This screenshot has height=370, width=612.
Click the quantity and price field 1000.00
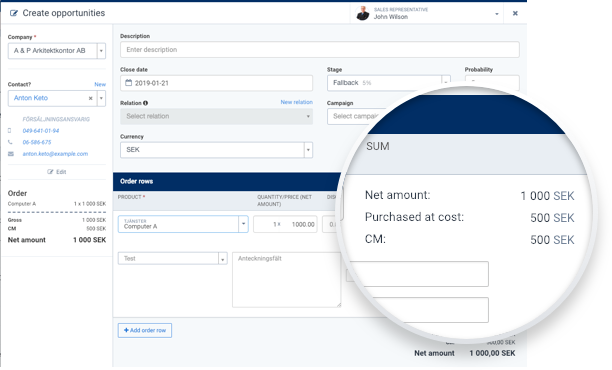pyautogui.click(x=285, y=224)
